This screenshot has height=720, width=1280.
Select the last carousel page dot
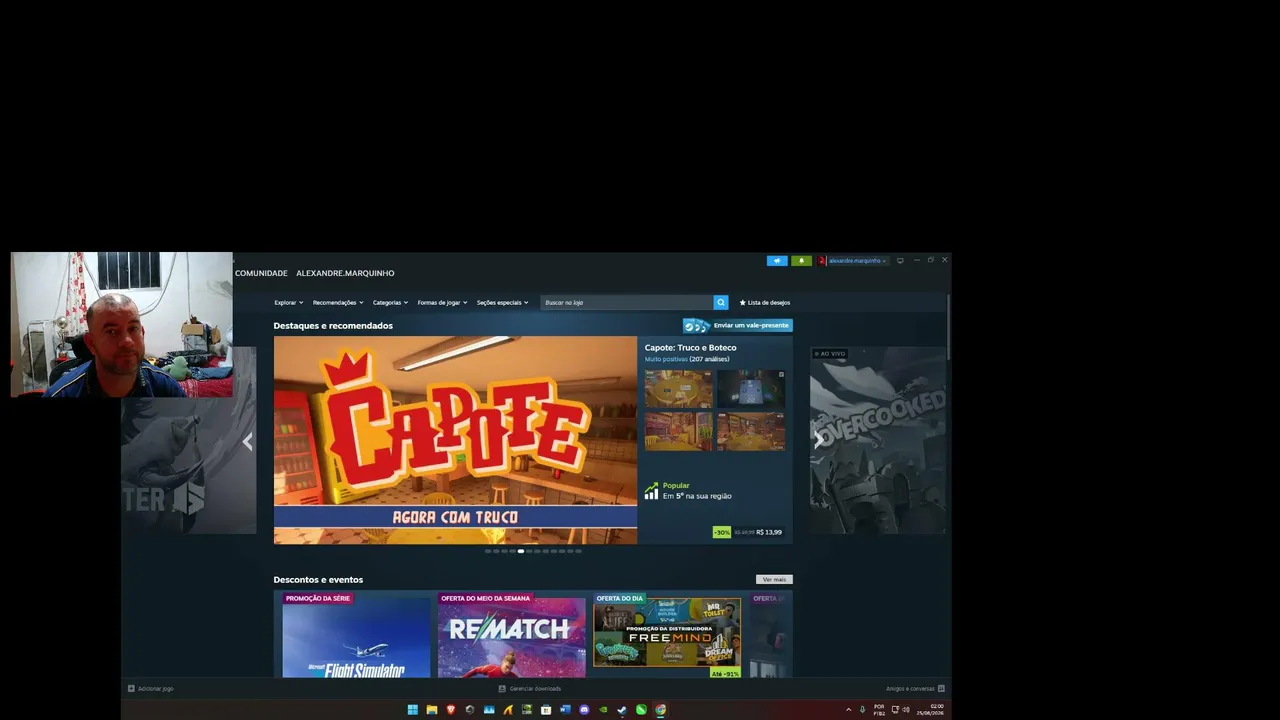578,551
